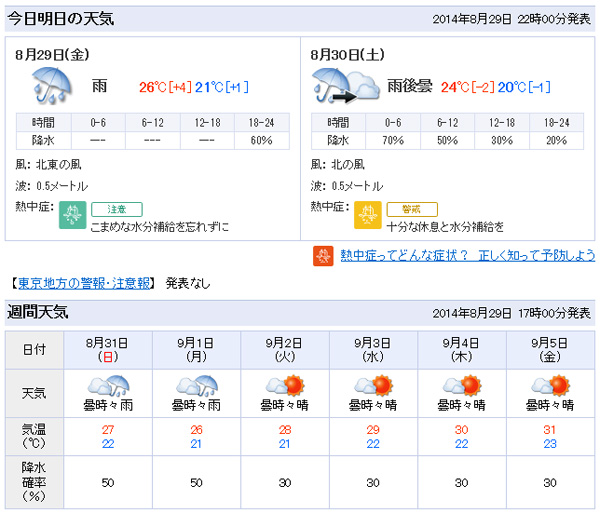The height and width of the screenshot is (513, 600).
Task: Click the orange heatstroke icon beside the link
Action: [x=323, y=256]
